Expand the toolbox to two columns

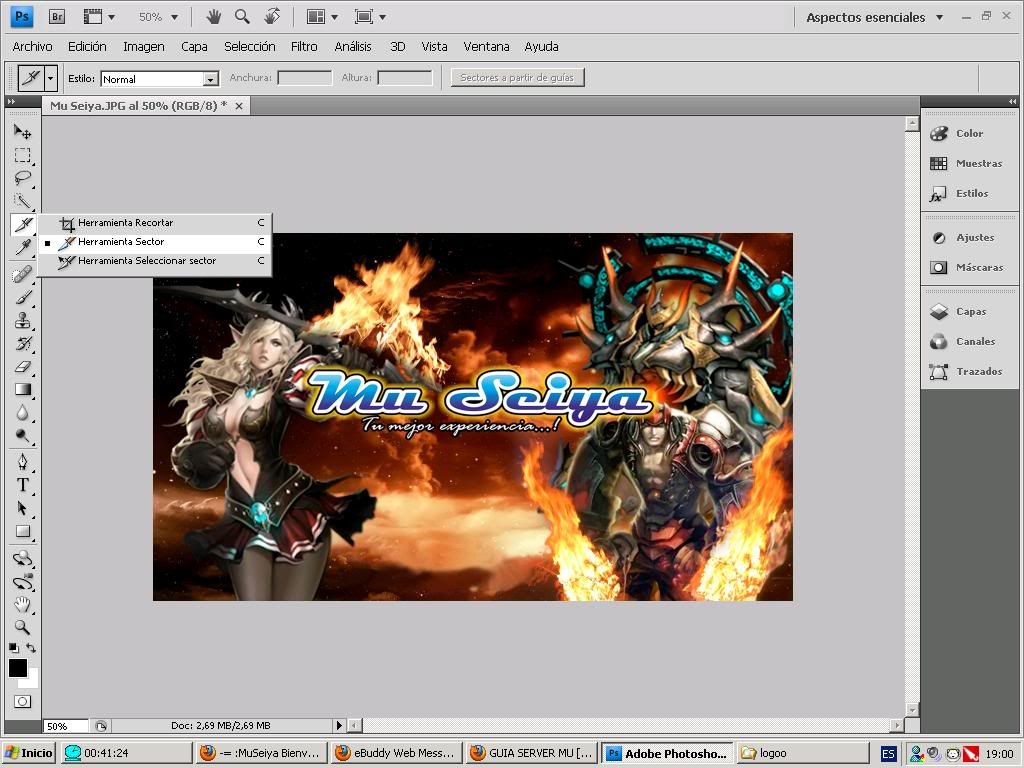11,101
